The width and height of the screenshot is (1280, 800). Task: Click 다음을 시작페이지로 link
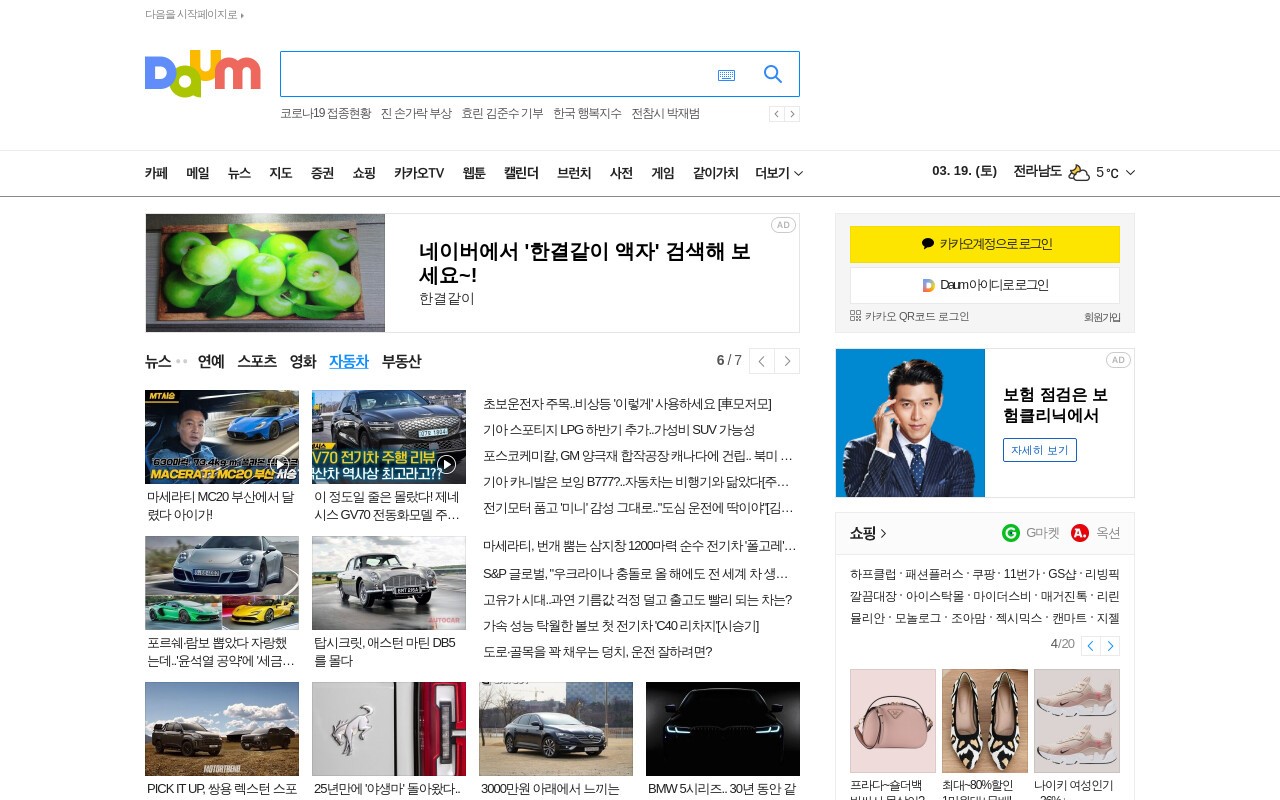click(194, 14)
